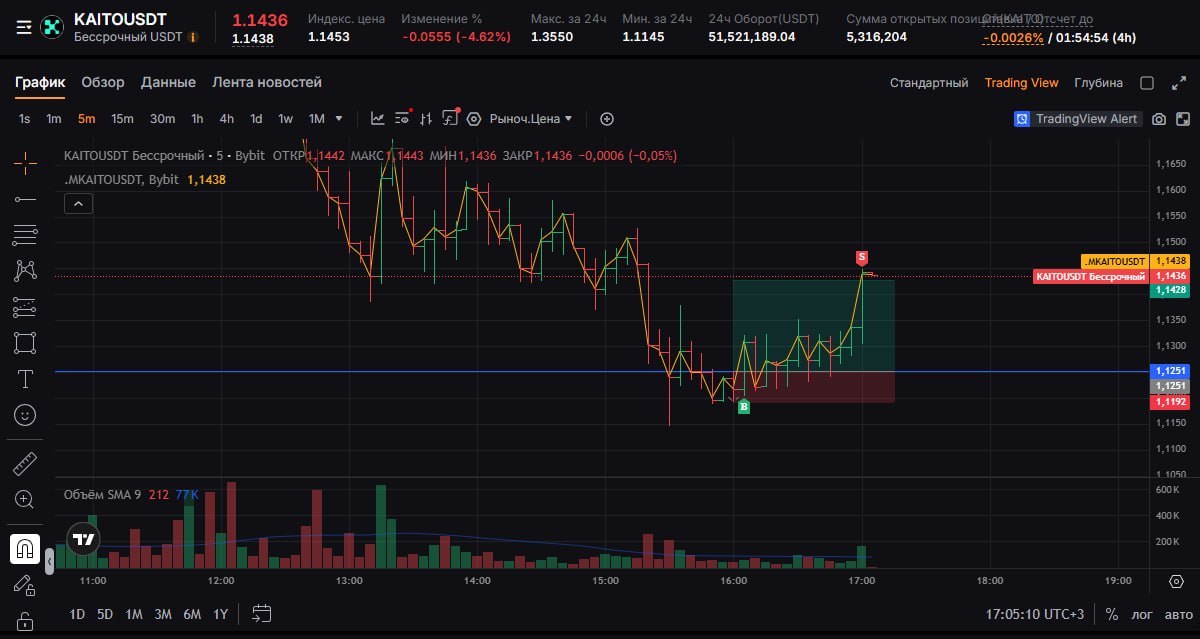Screen dimensions: 1200x639
Task: Open the indicators fx menu
Action: [x=450, y=118]
